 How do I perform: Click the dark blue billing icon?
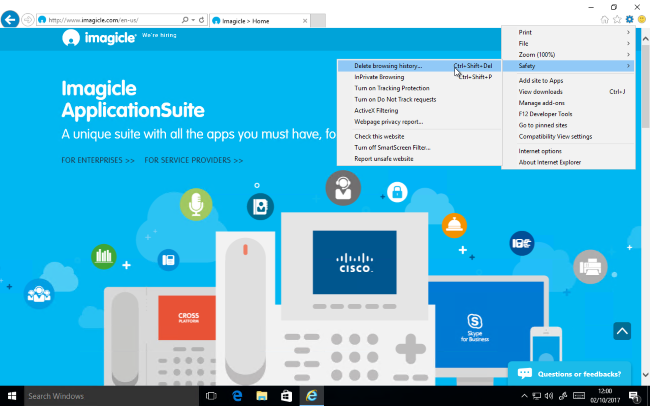522,243
